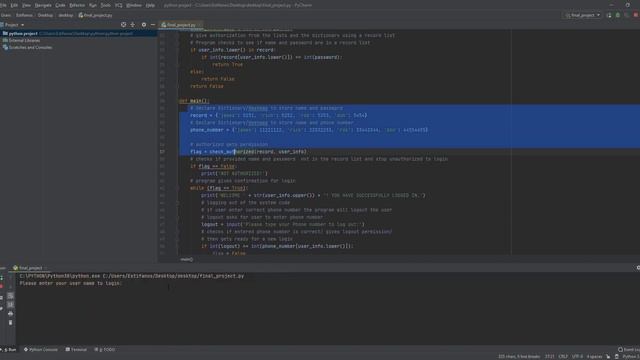Image resolution: width=640 pixels, height=360 pixels.
Task: Click the locate-in-project target icon
Action: click(123, 25)
